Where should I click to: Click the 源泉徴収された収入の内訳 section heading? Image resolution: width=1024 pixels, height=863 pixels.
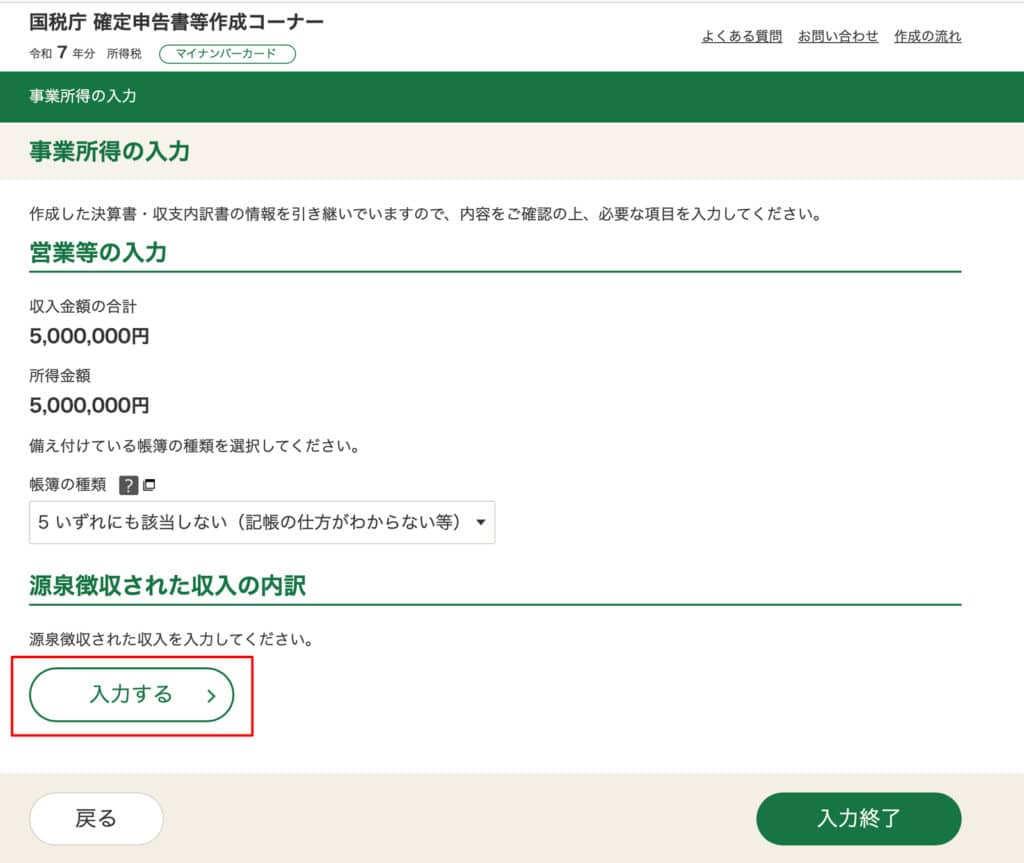pyautogui.click(x=167, y=585)
